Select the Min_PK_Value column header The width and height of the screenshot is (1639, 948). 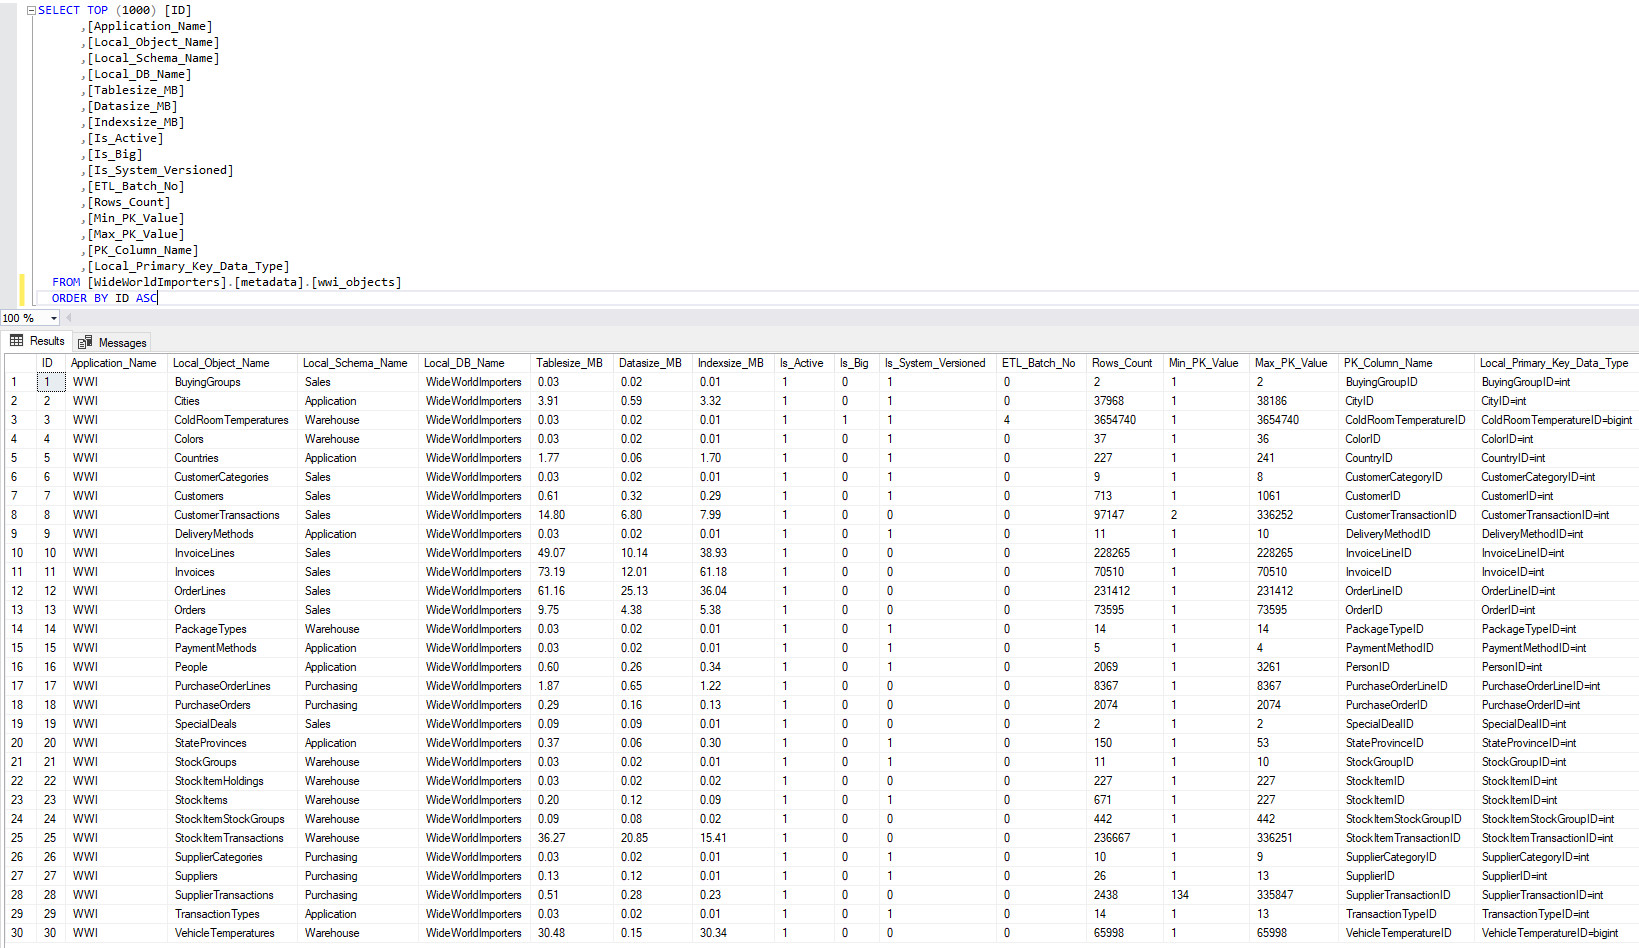pos(1207,363)
